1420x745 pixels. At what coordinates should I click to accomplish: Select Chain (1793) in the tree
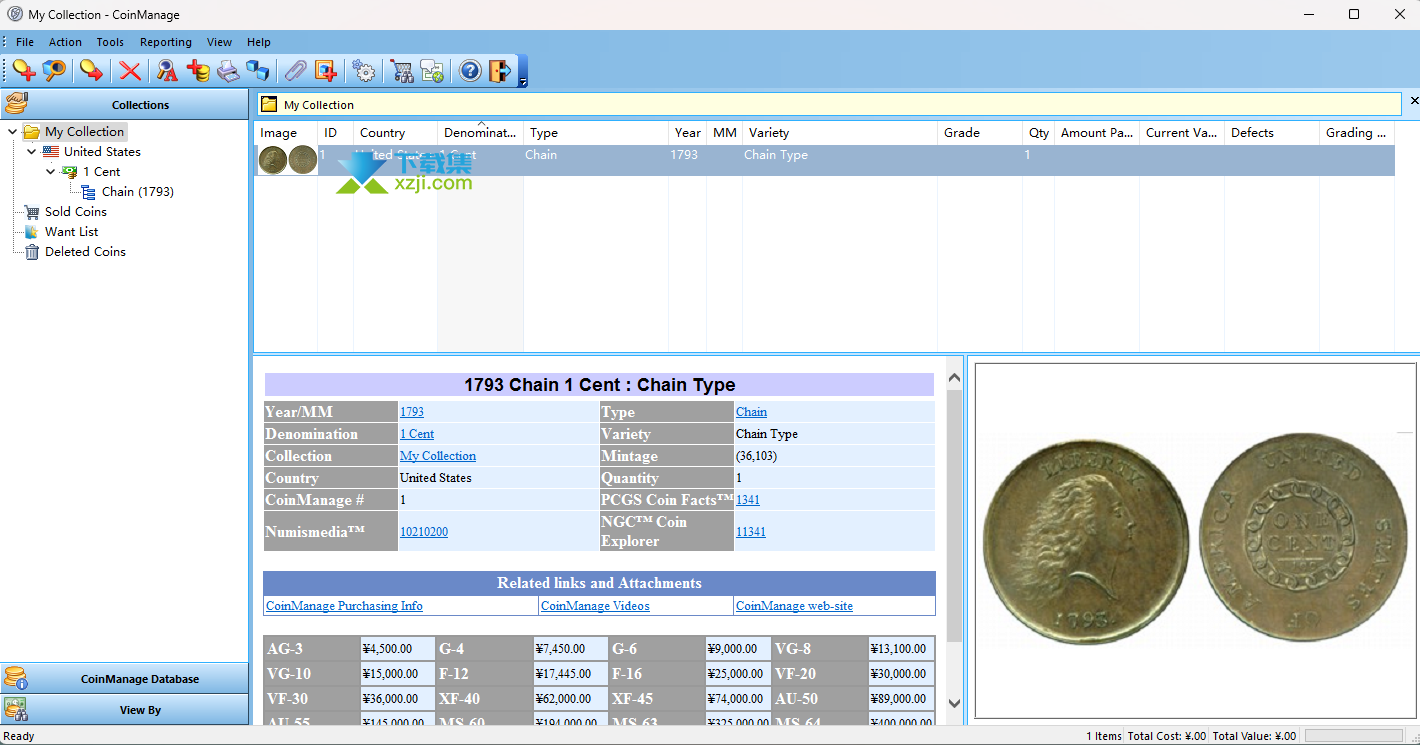[138, 192]
